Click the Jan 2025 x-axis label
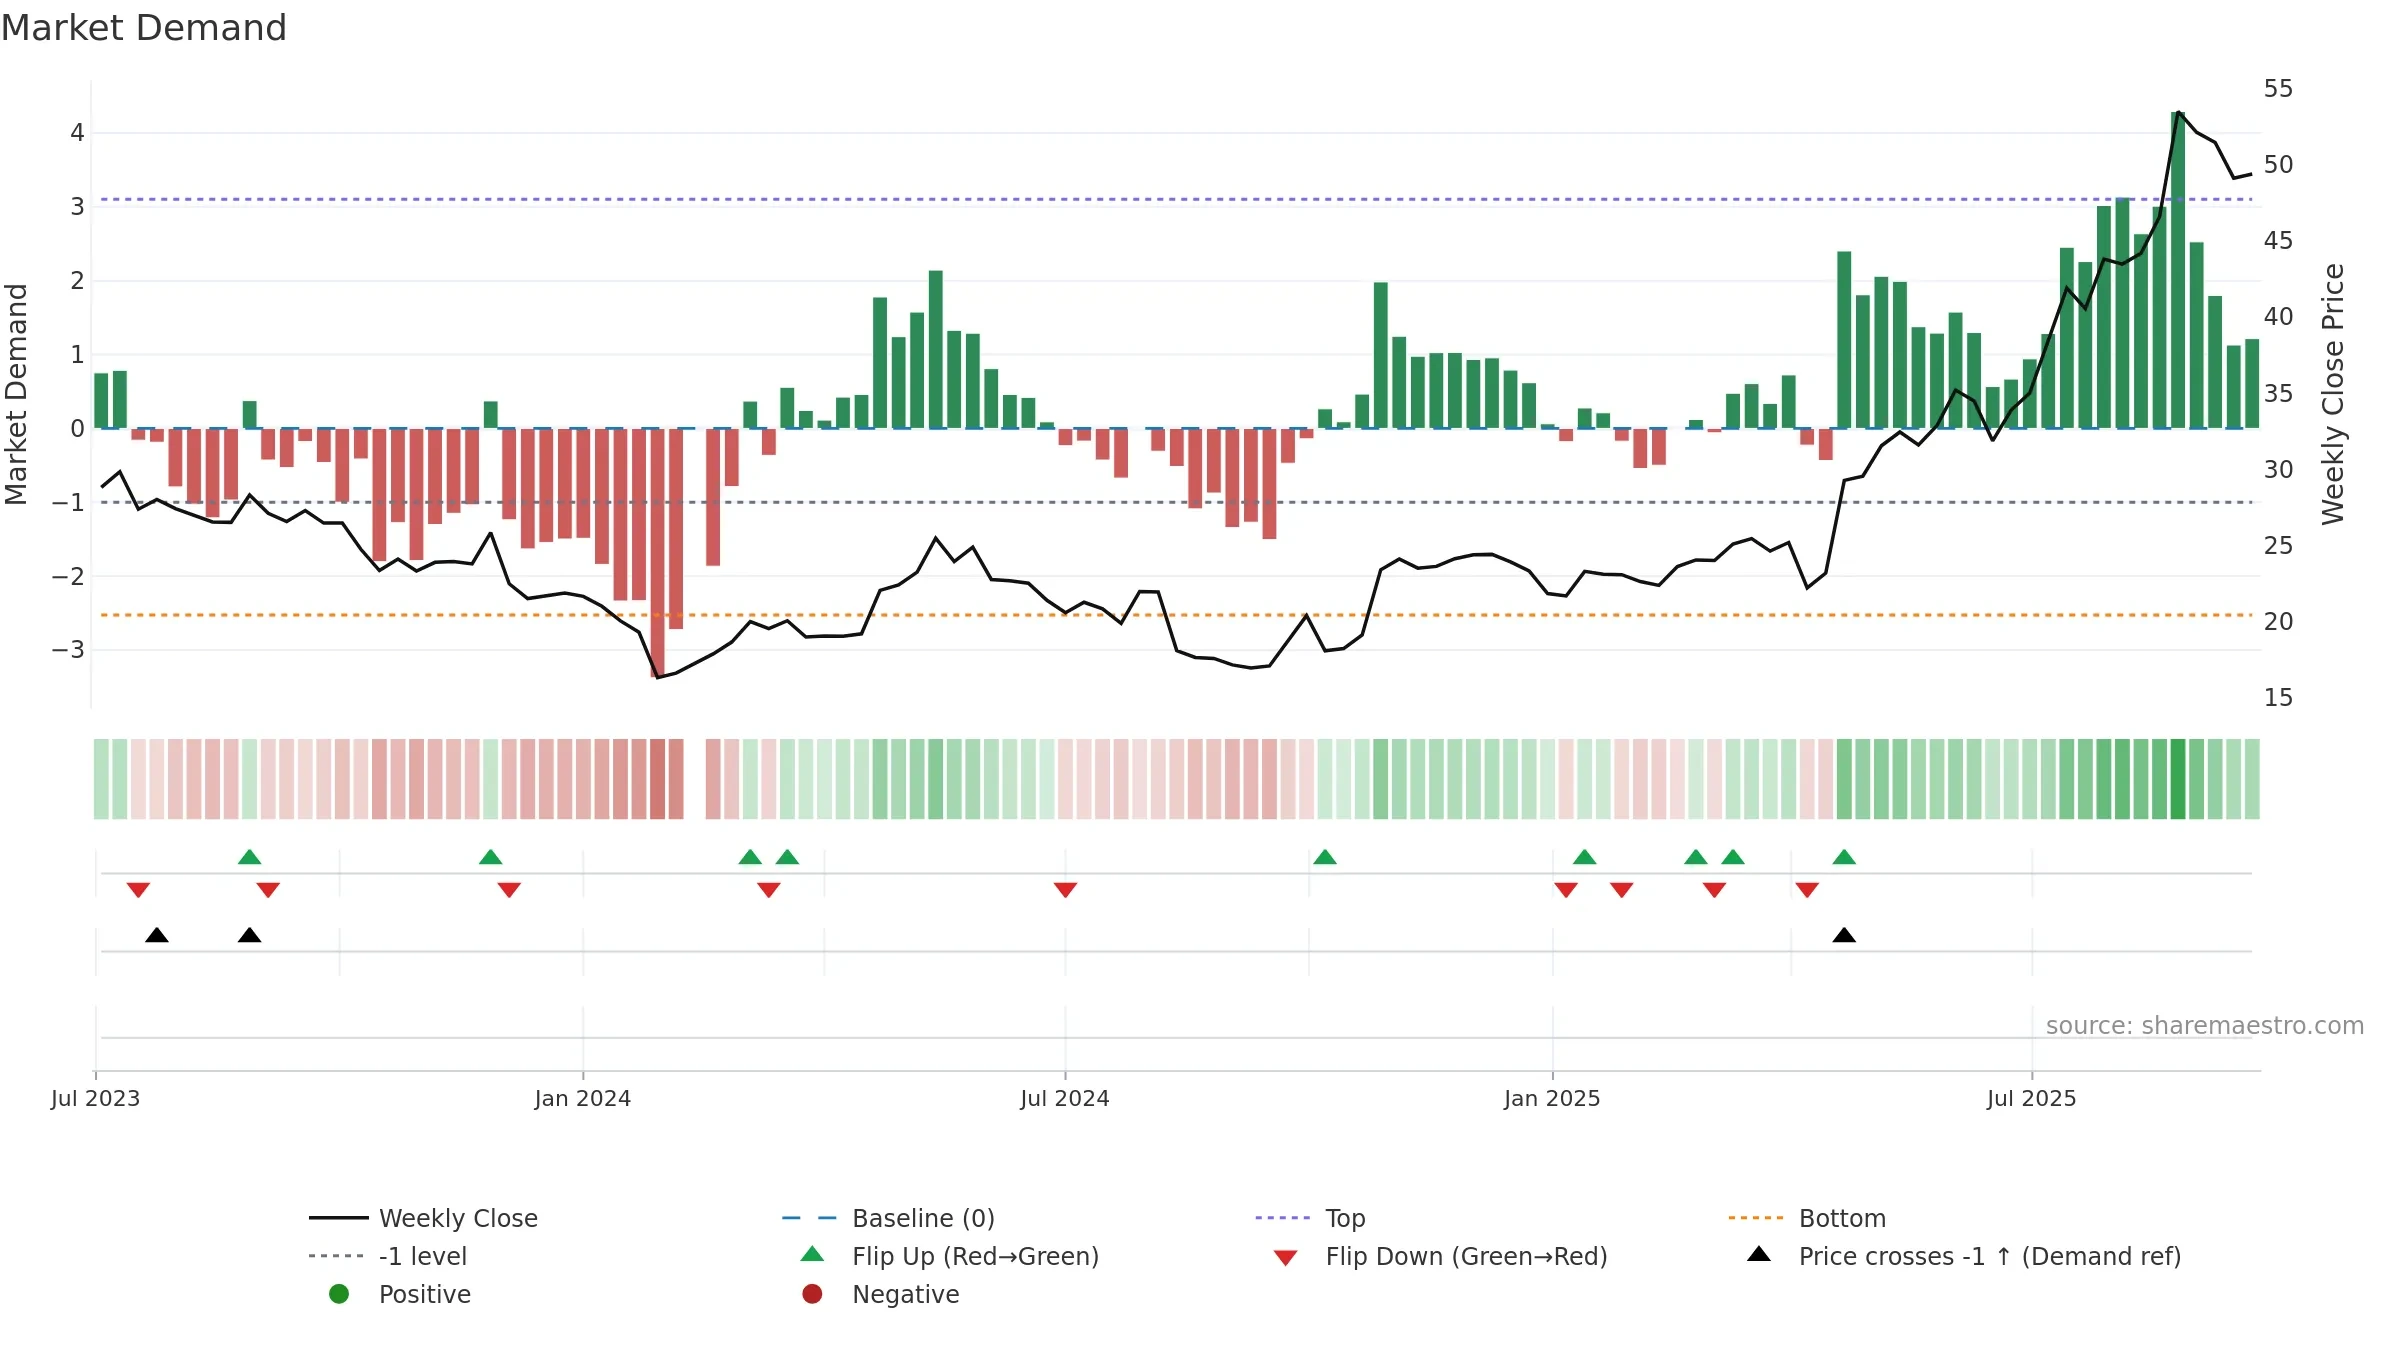The image size is (2400, 1350). pos(1552,1098)
